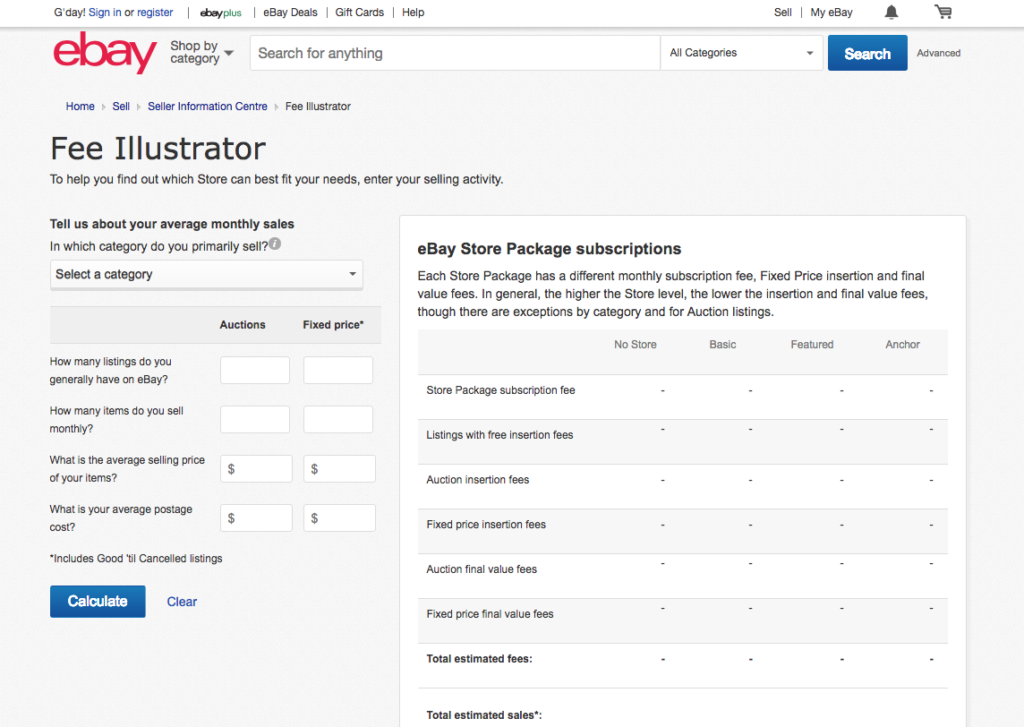Click the Fixed price listings count field
This screenshot has width=1024, height=727.
pyautogui.click(x=338, y=370)
